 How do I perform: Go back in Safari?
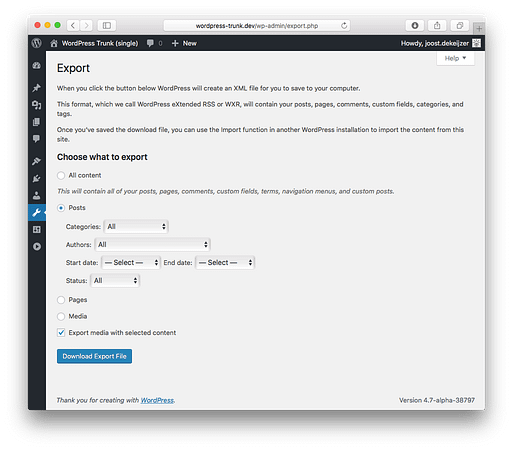pyautogui.click(x=73, y=25)
